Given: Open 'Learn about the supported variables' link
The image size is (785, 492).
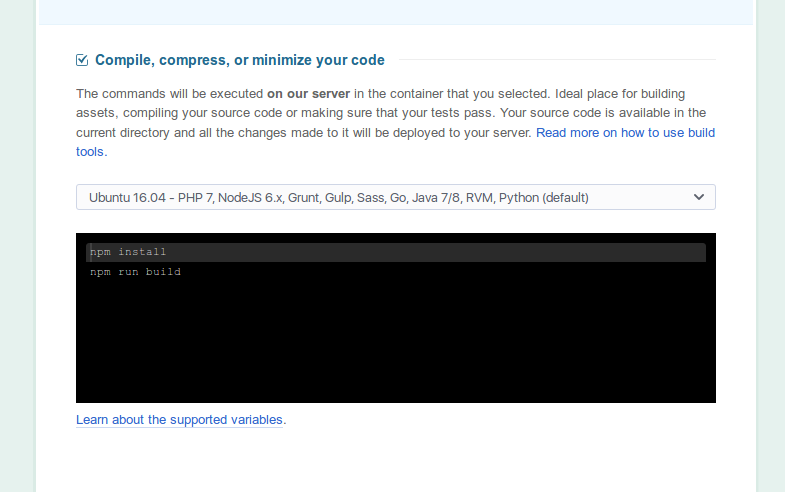Looking at the screenshot, I should coord(179,420).
